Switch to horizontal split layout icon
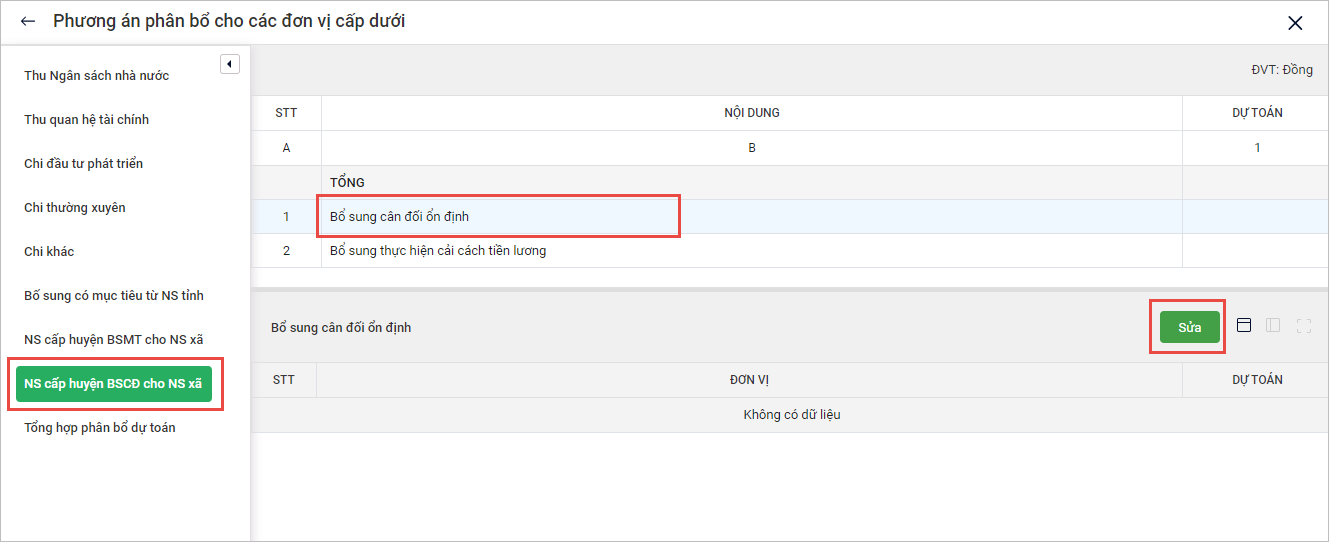 pos(1244,325)
